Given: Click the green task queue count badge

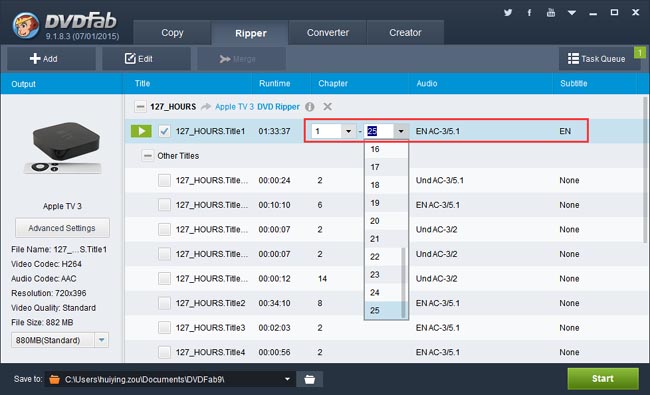Looking at the screenshot, I should click(x=640, y=53).
